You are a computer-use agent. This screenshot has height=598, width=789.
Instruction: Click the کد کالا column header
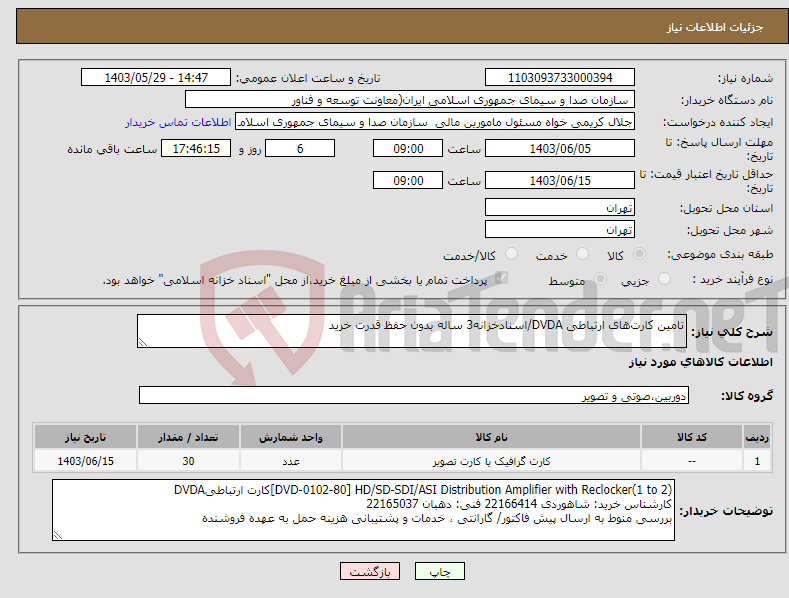click(x=692, y=437)
